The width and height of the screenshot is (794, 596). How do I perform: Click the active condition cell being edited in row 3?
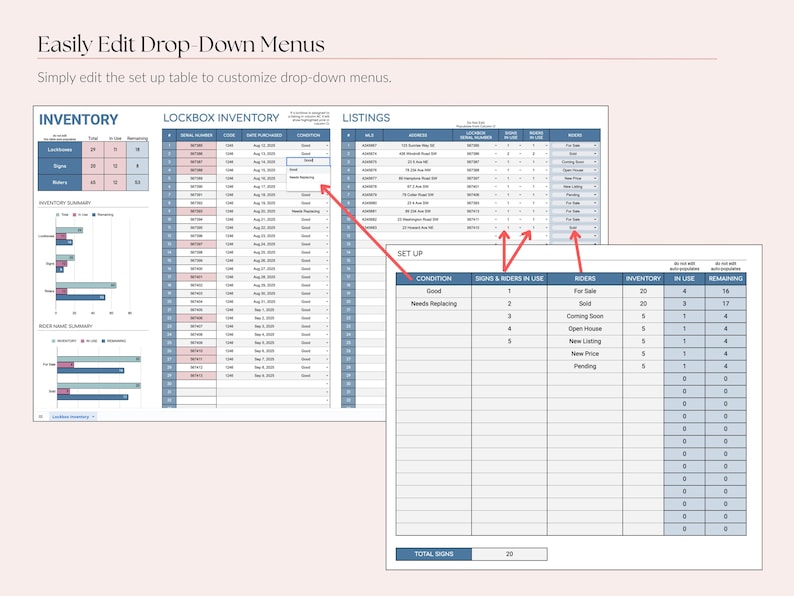point(308,161)
